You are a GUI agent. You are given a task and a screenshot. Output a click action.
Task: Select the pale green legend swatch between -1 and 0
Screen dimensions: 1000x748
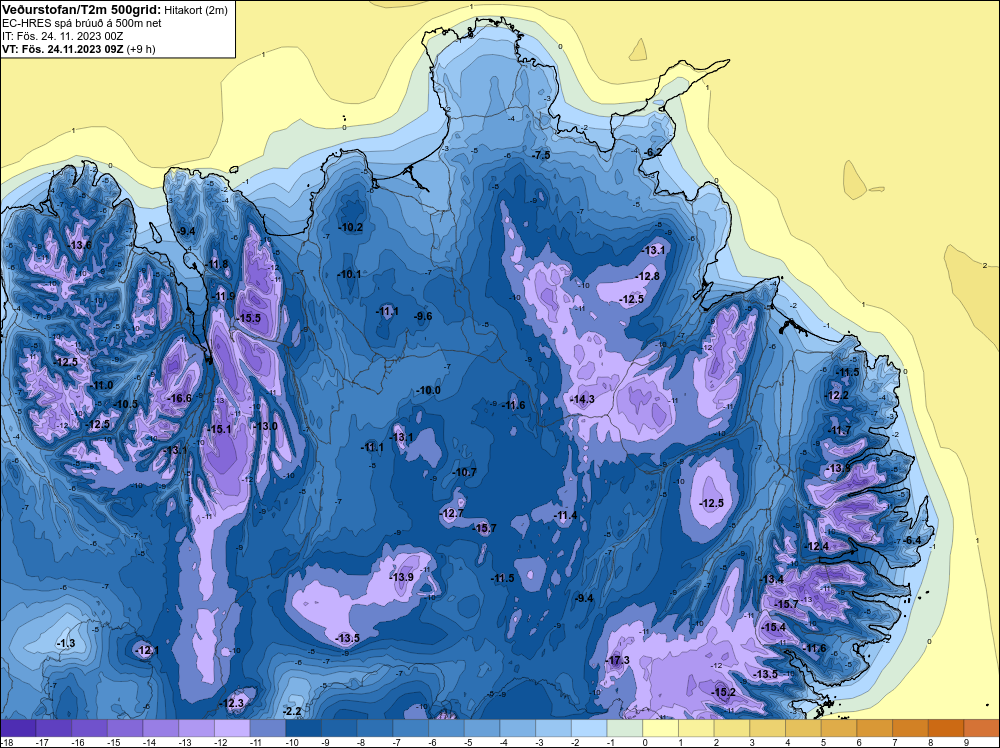(x=625, y=727)
